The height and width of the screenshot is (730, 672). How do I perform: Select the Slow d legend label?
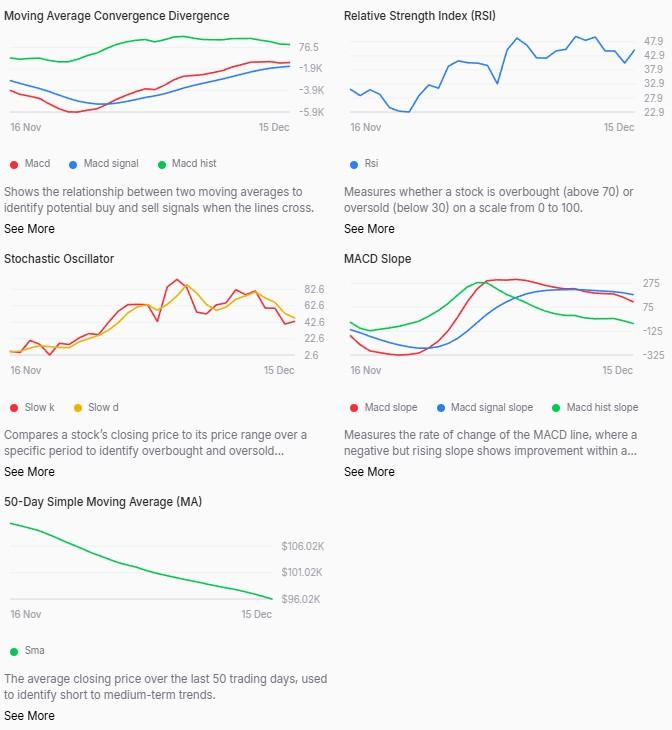point(103,408)
